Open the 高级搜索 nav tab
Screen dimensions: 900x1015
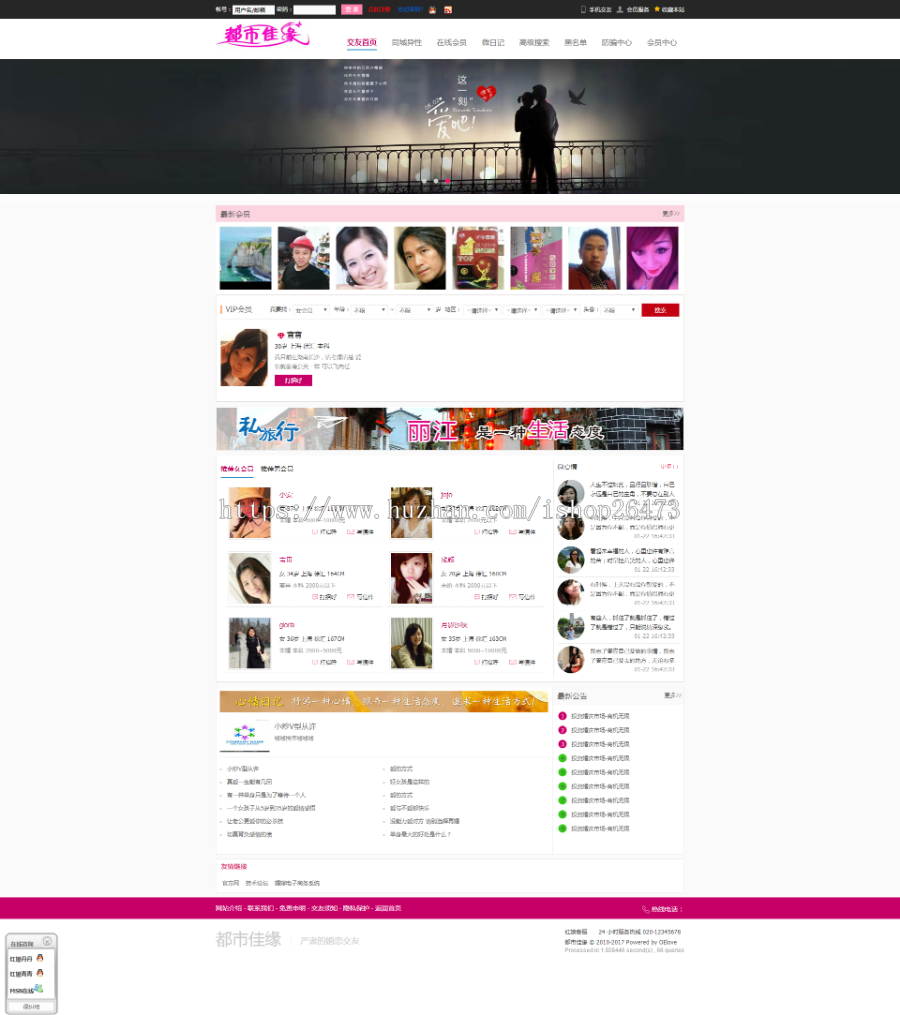[x=534, y=43]
